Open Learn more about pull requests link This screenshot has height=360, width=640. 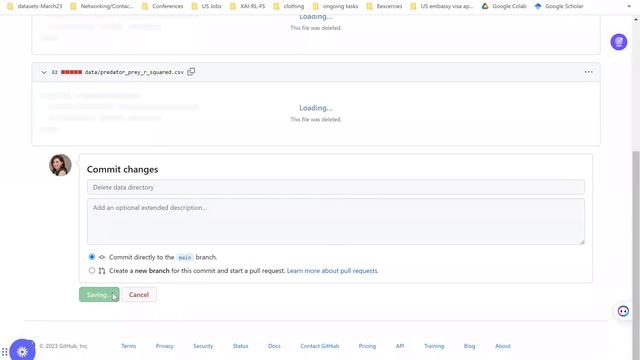coord(332,271)
